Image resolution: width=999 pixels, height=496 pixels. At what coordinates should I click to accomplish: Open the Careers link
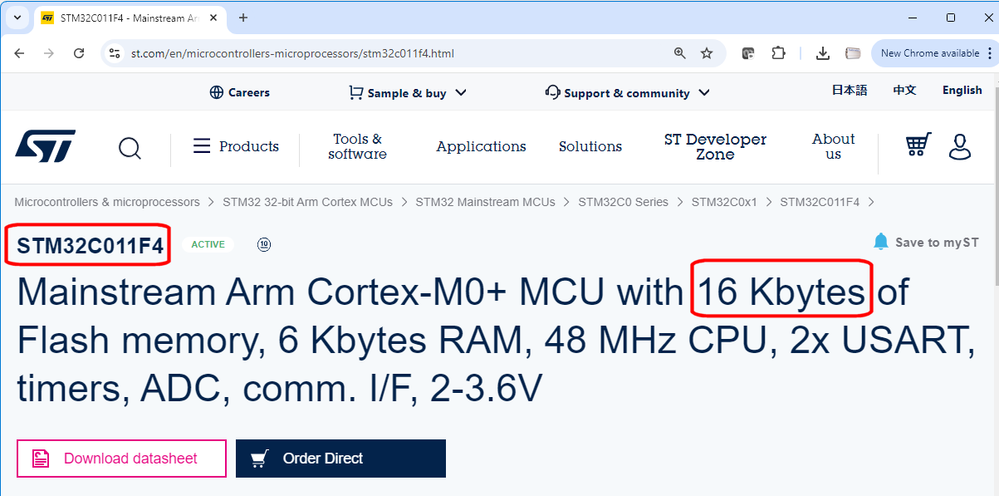(x=240, y=93)
